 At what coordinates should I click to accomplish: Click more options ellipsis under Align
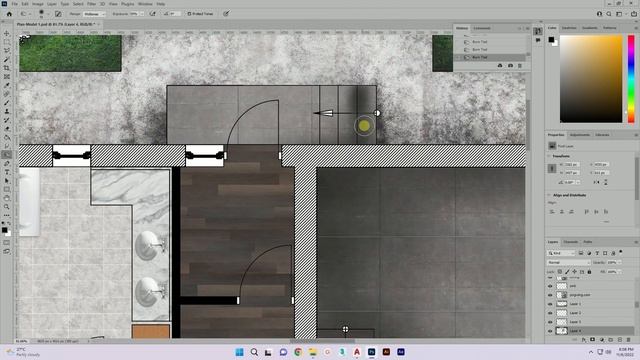[606, 221]
